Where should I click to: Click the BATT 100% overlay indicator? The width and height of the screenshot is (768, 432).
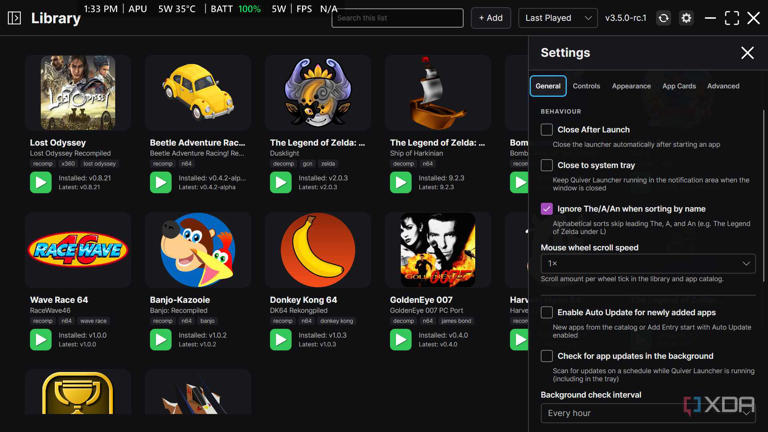point(236,9)
